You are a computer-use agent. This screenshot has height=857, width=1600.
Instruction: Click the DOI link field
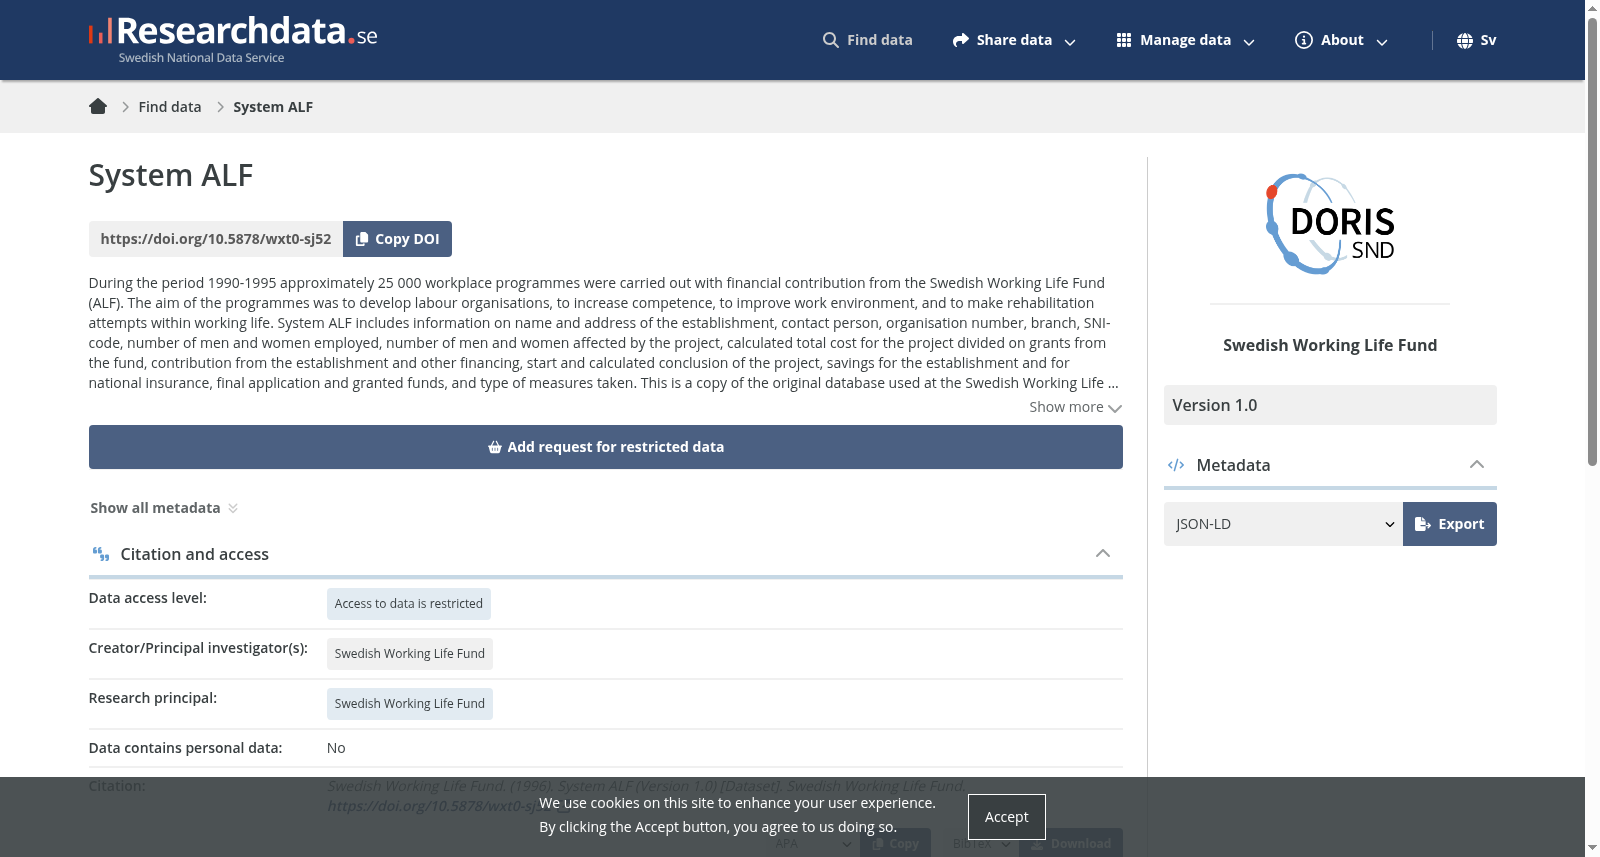point(216,239)
